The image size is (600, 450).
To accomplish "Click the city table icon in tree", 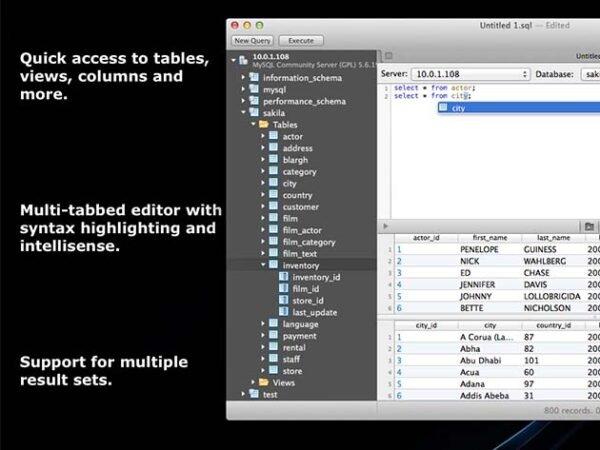I will point(274,183).
